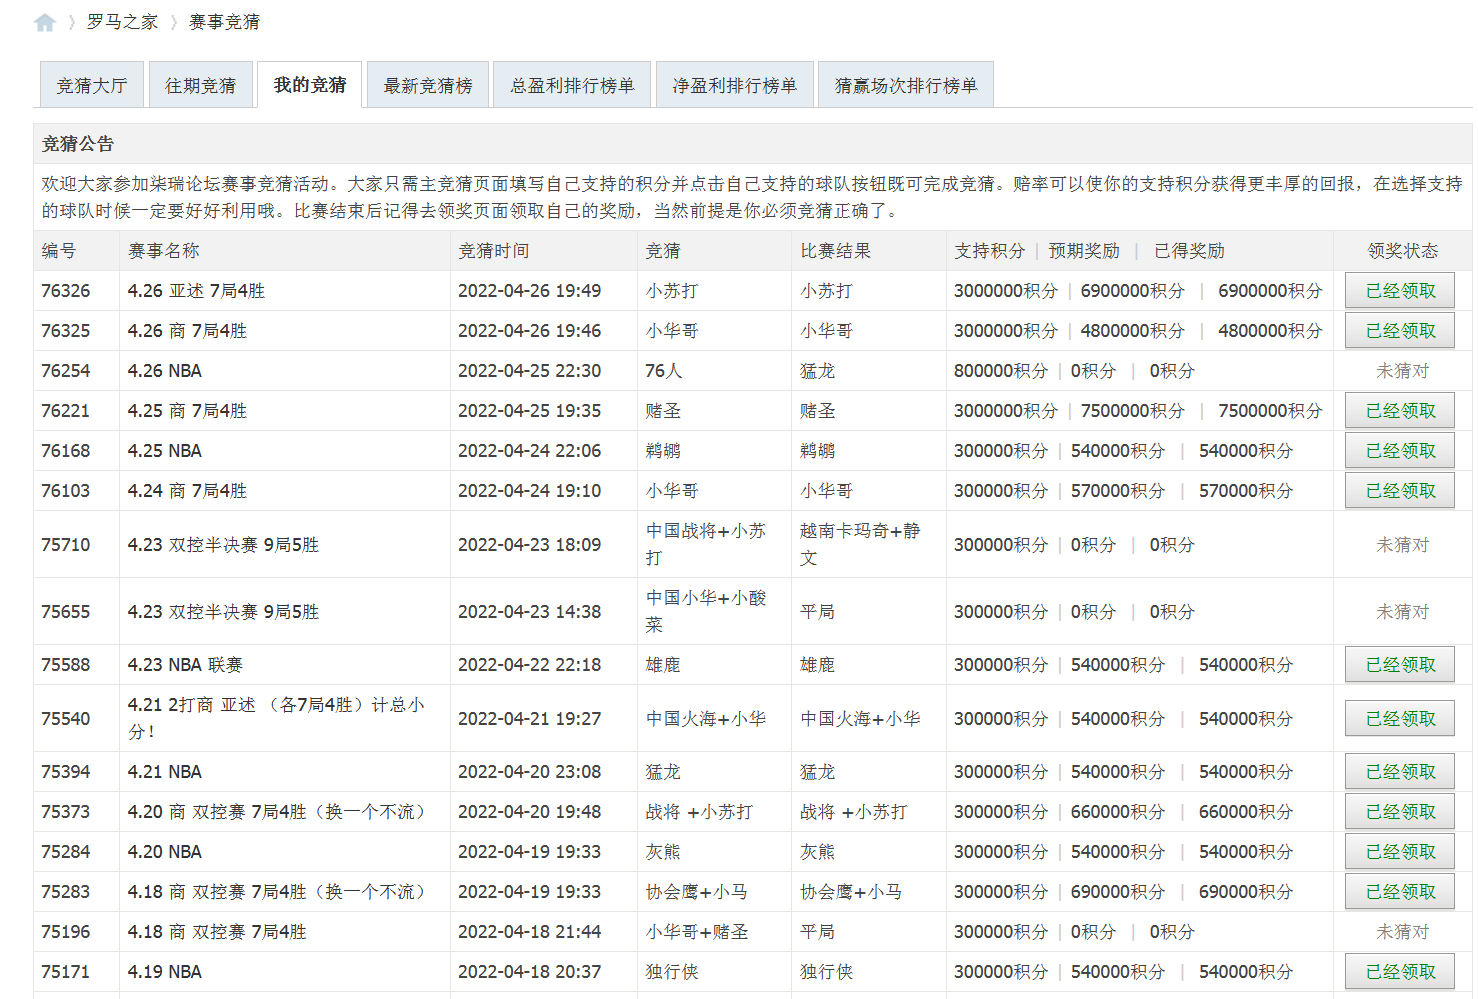This screenshot has height=999, width=1478.
Task: Select the 我的竞猜 tab
Action: tap(310, 85)
